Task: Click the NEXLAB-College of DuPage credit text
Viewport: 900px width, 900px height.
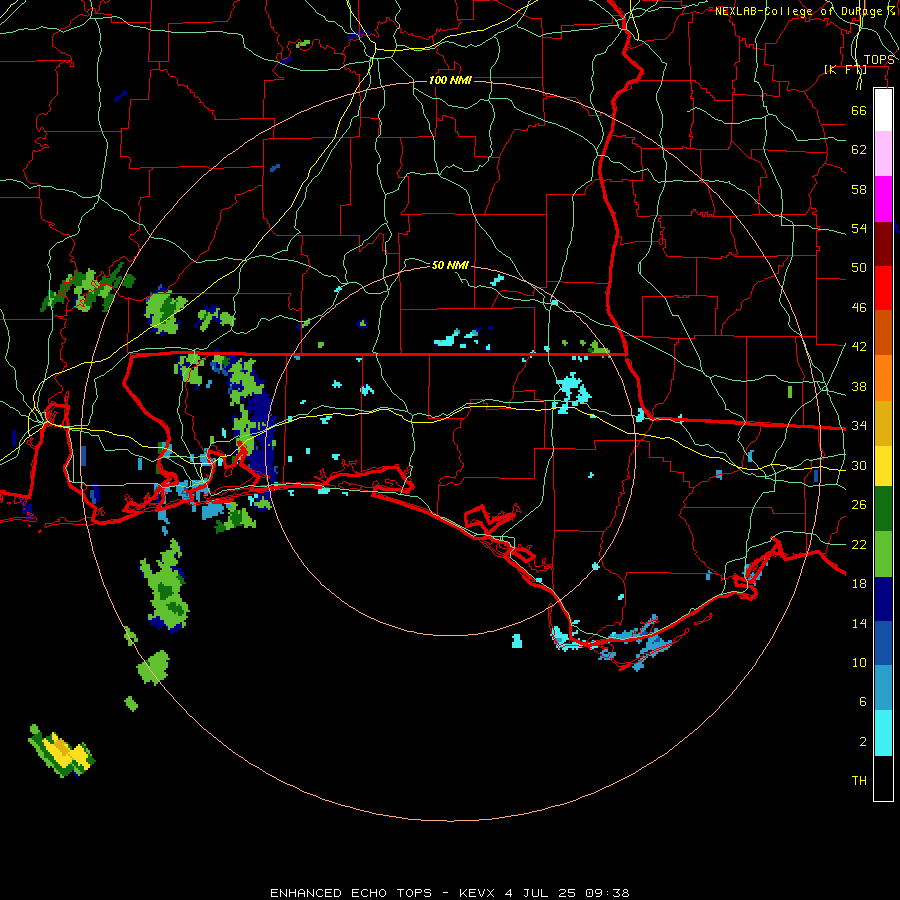Action: click(x=804, y=11)
